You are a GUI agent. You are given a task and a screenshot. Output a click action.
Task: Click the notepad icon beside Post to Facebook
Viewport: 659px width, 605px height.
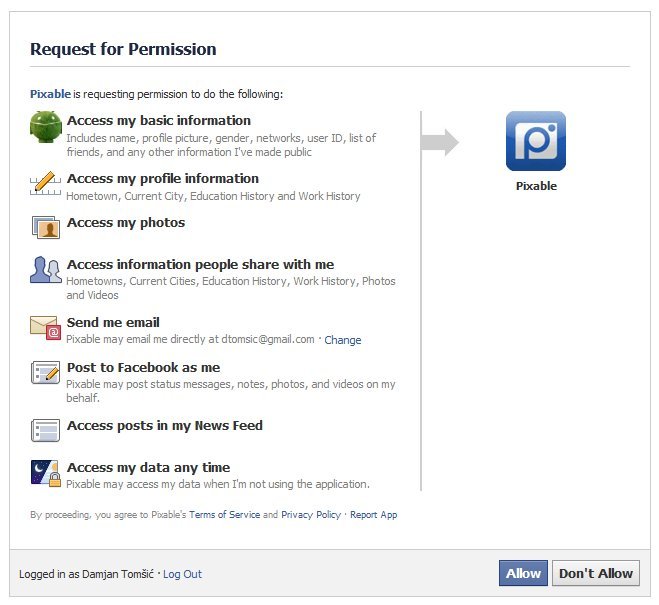(x=46, y=373)
